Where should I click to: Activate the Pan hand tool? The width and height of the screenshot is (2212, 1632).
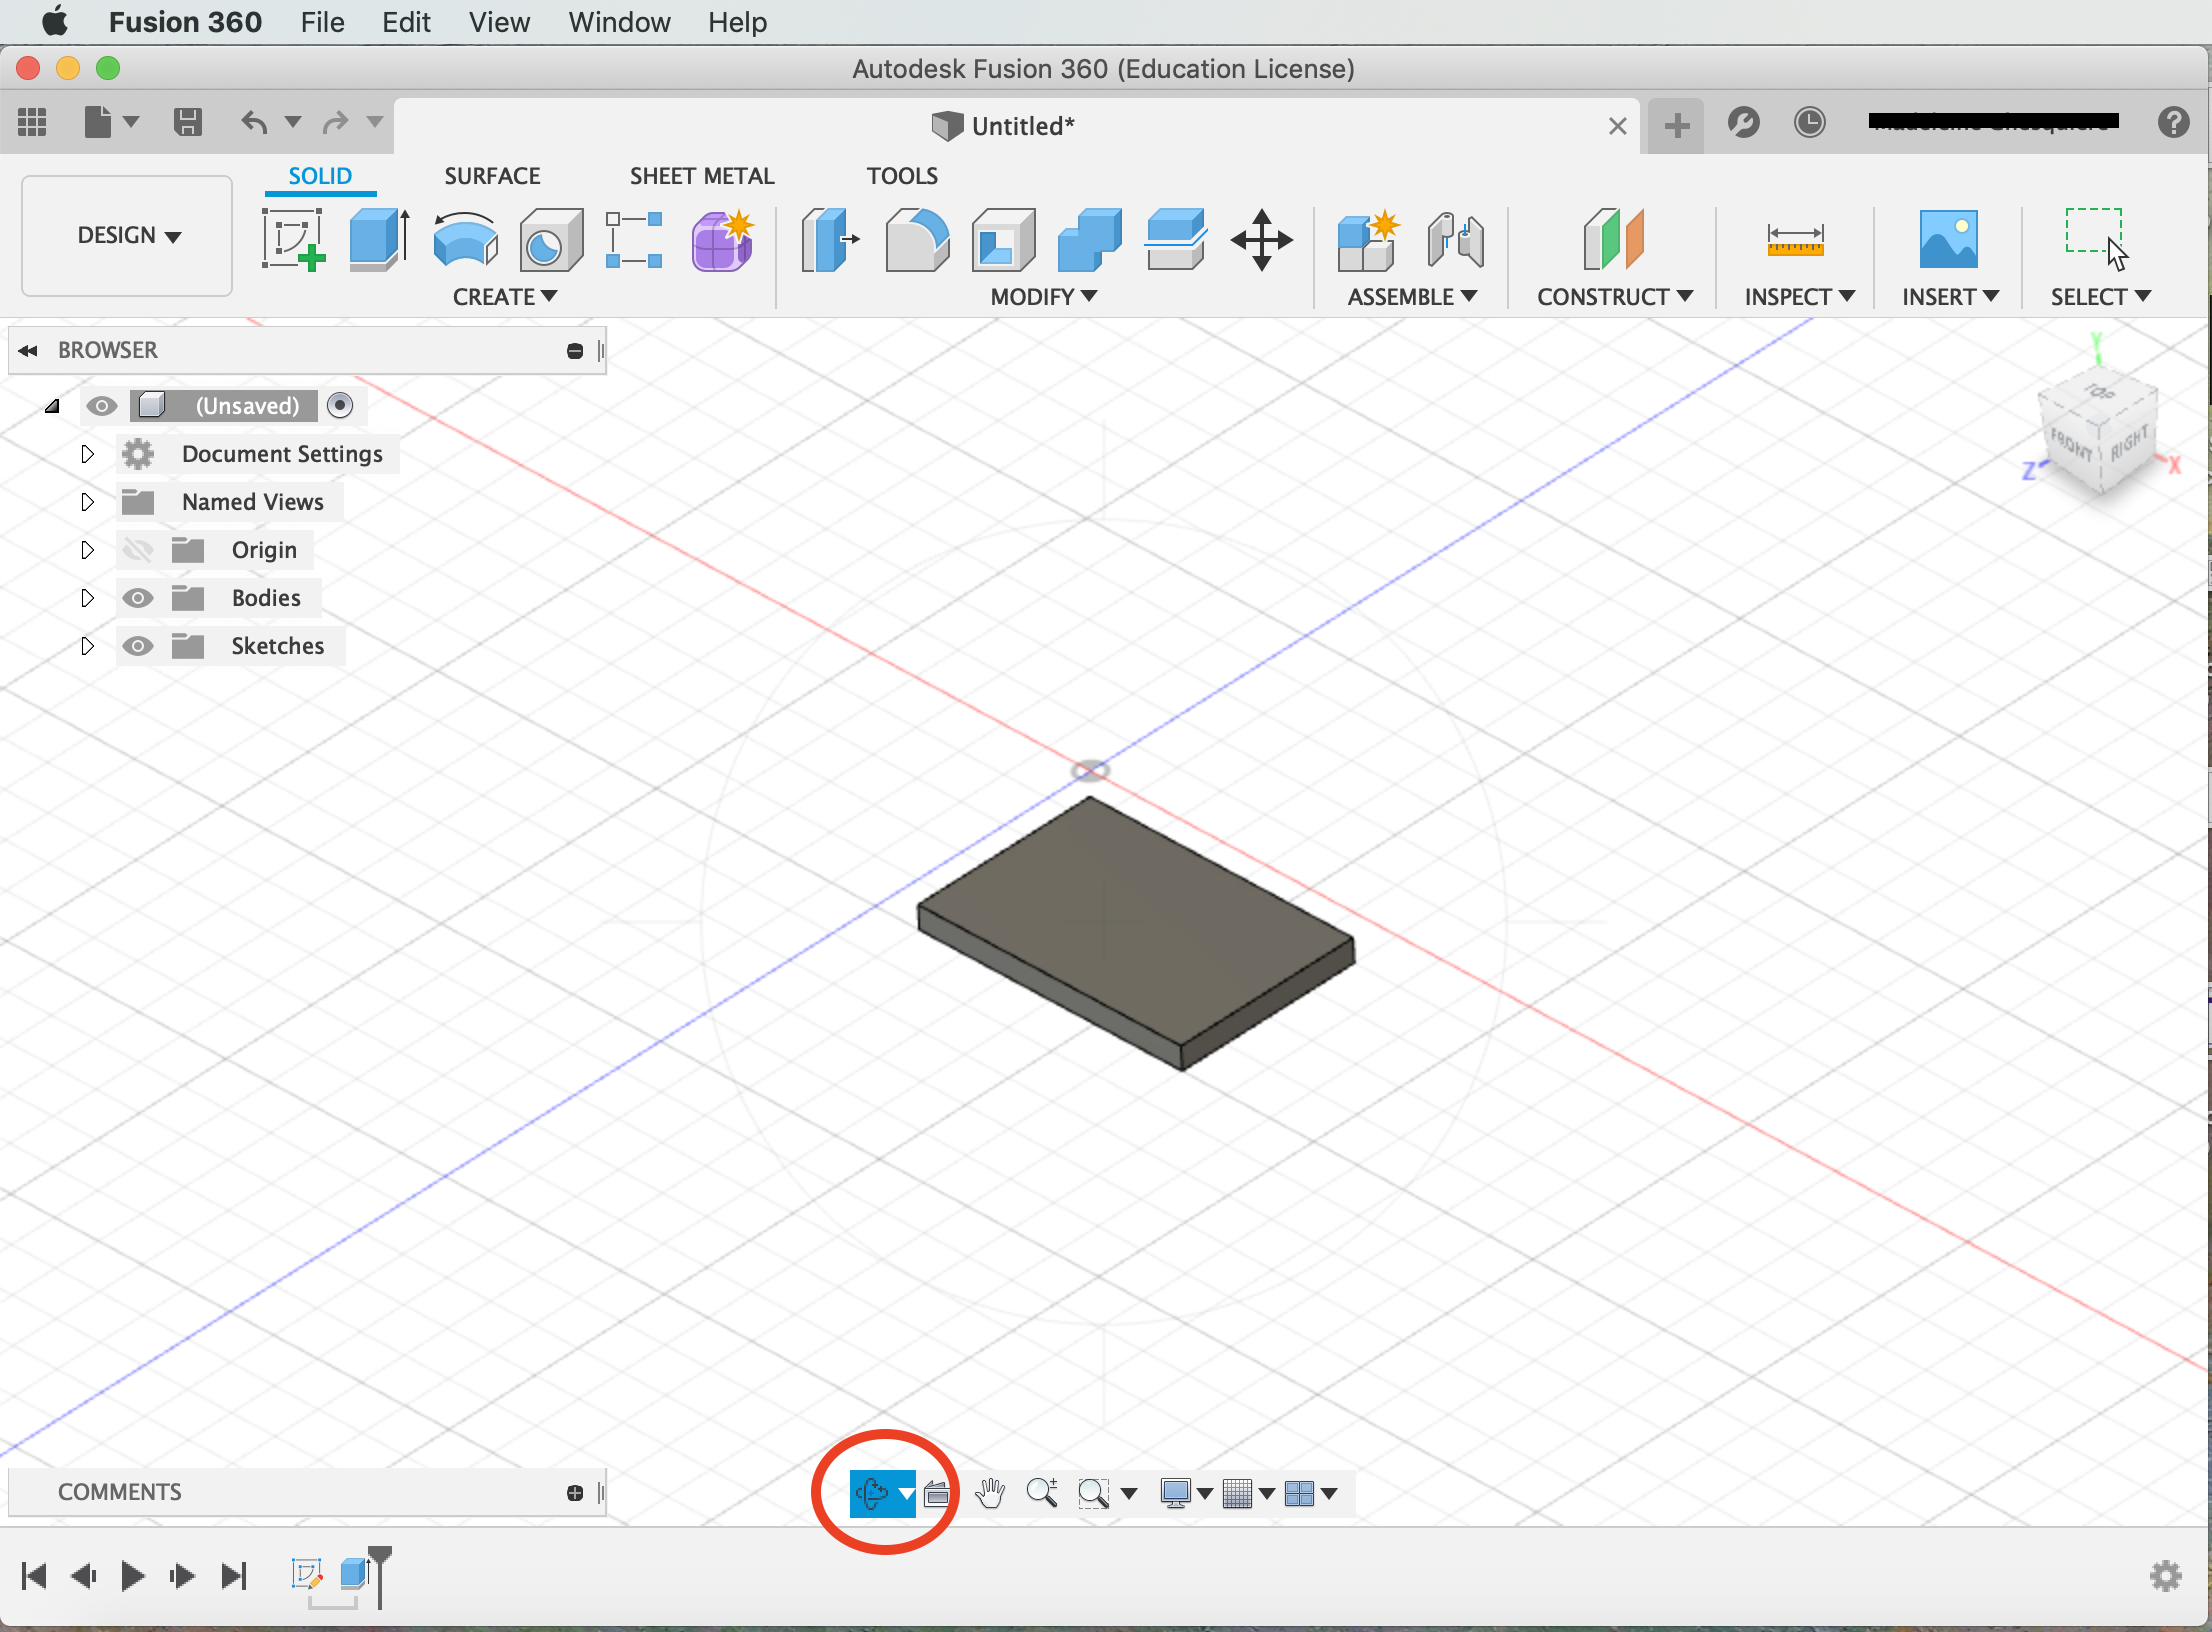click(x=990, y=1493)
